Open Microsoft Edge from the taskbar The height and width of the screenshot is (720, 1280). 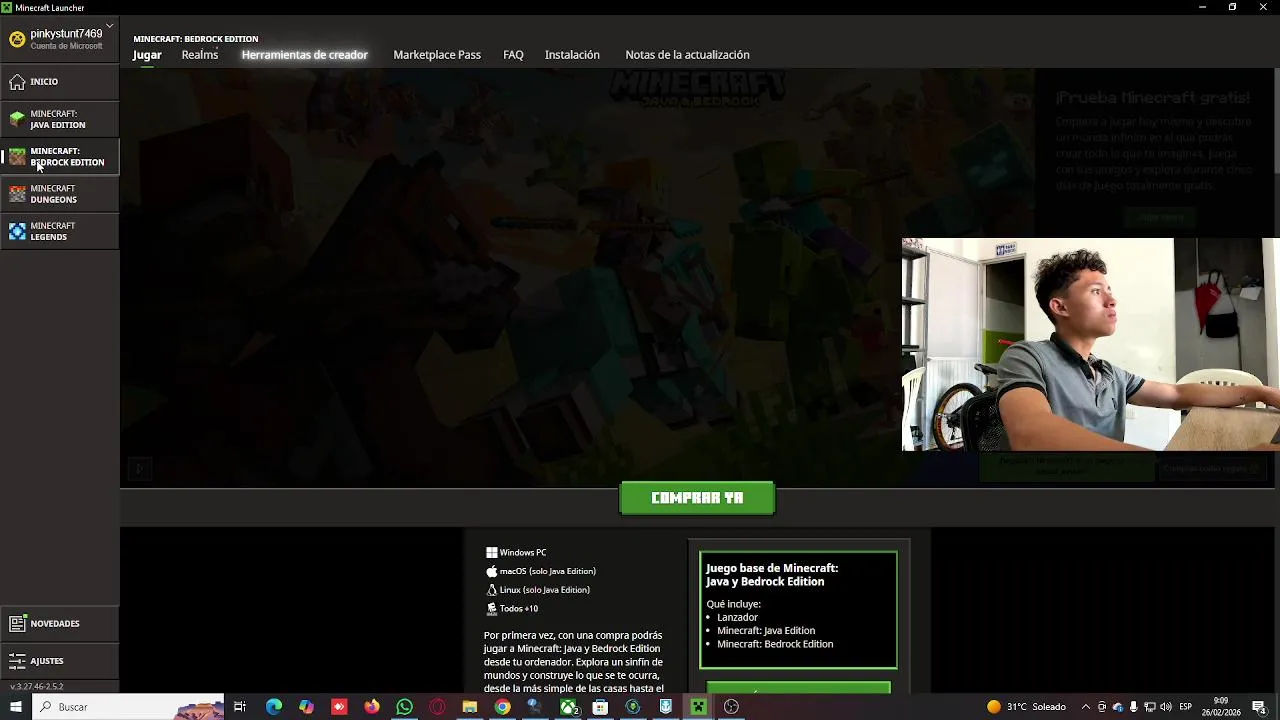274,707
